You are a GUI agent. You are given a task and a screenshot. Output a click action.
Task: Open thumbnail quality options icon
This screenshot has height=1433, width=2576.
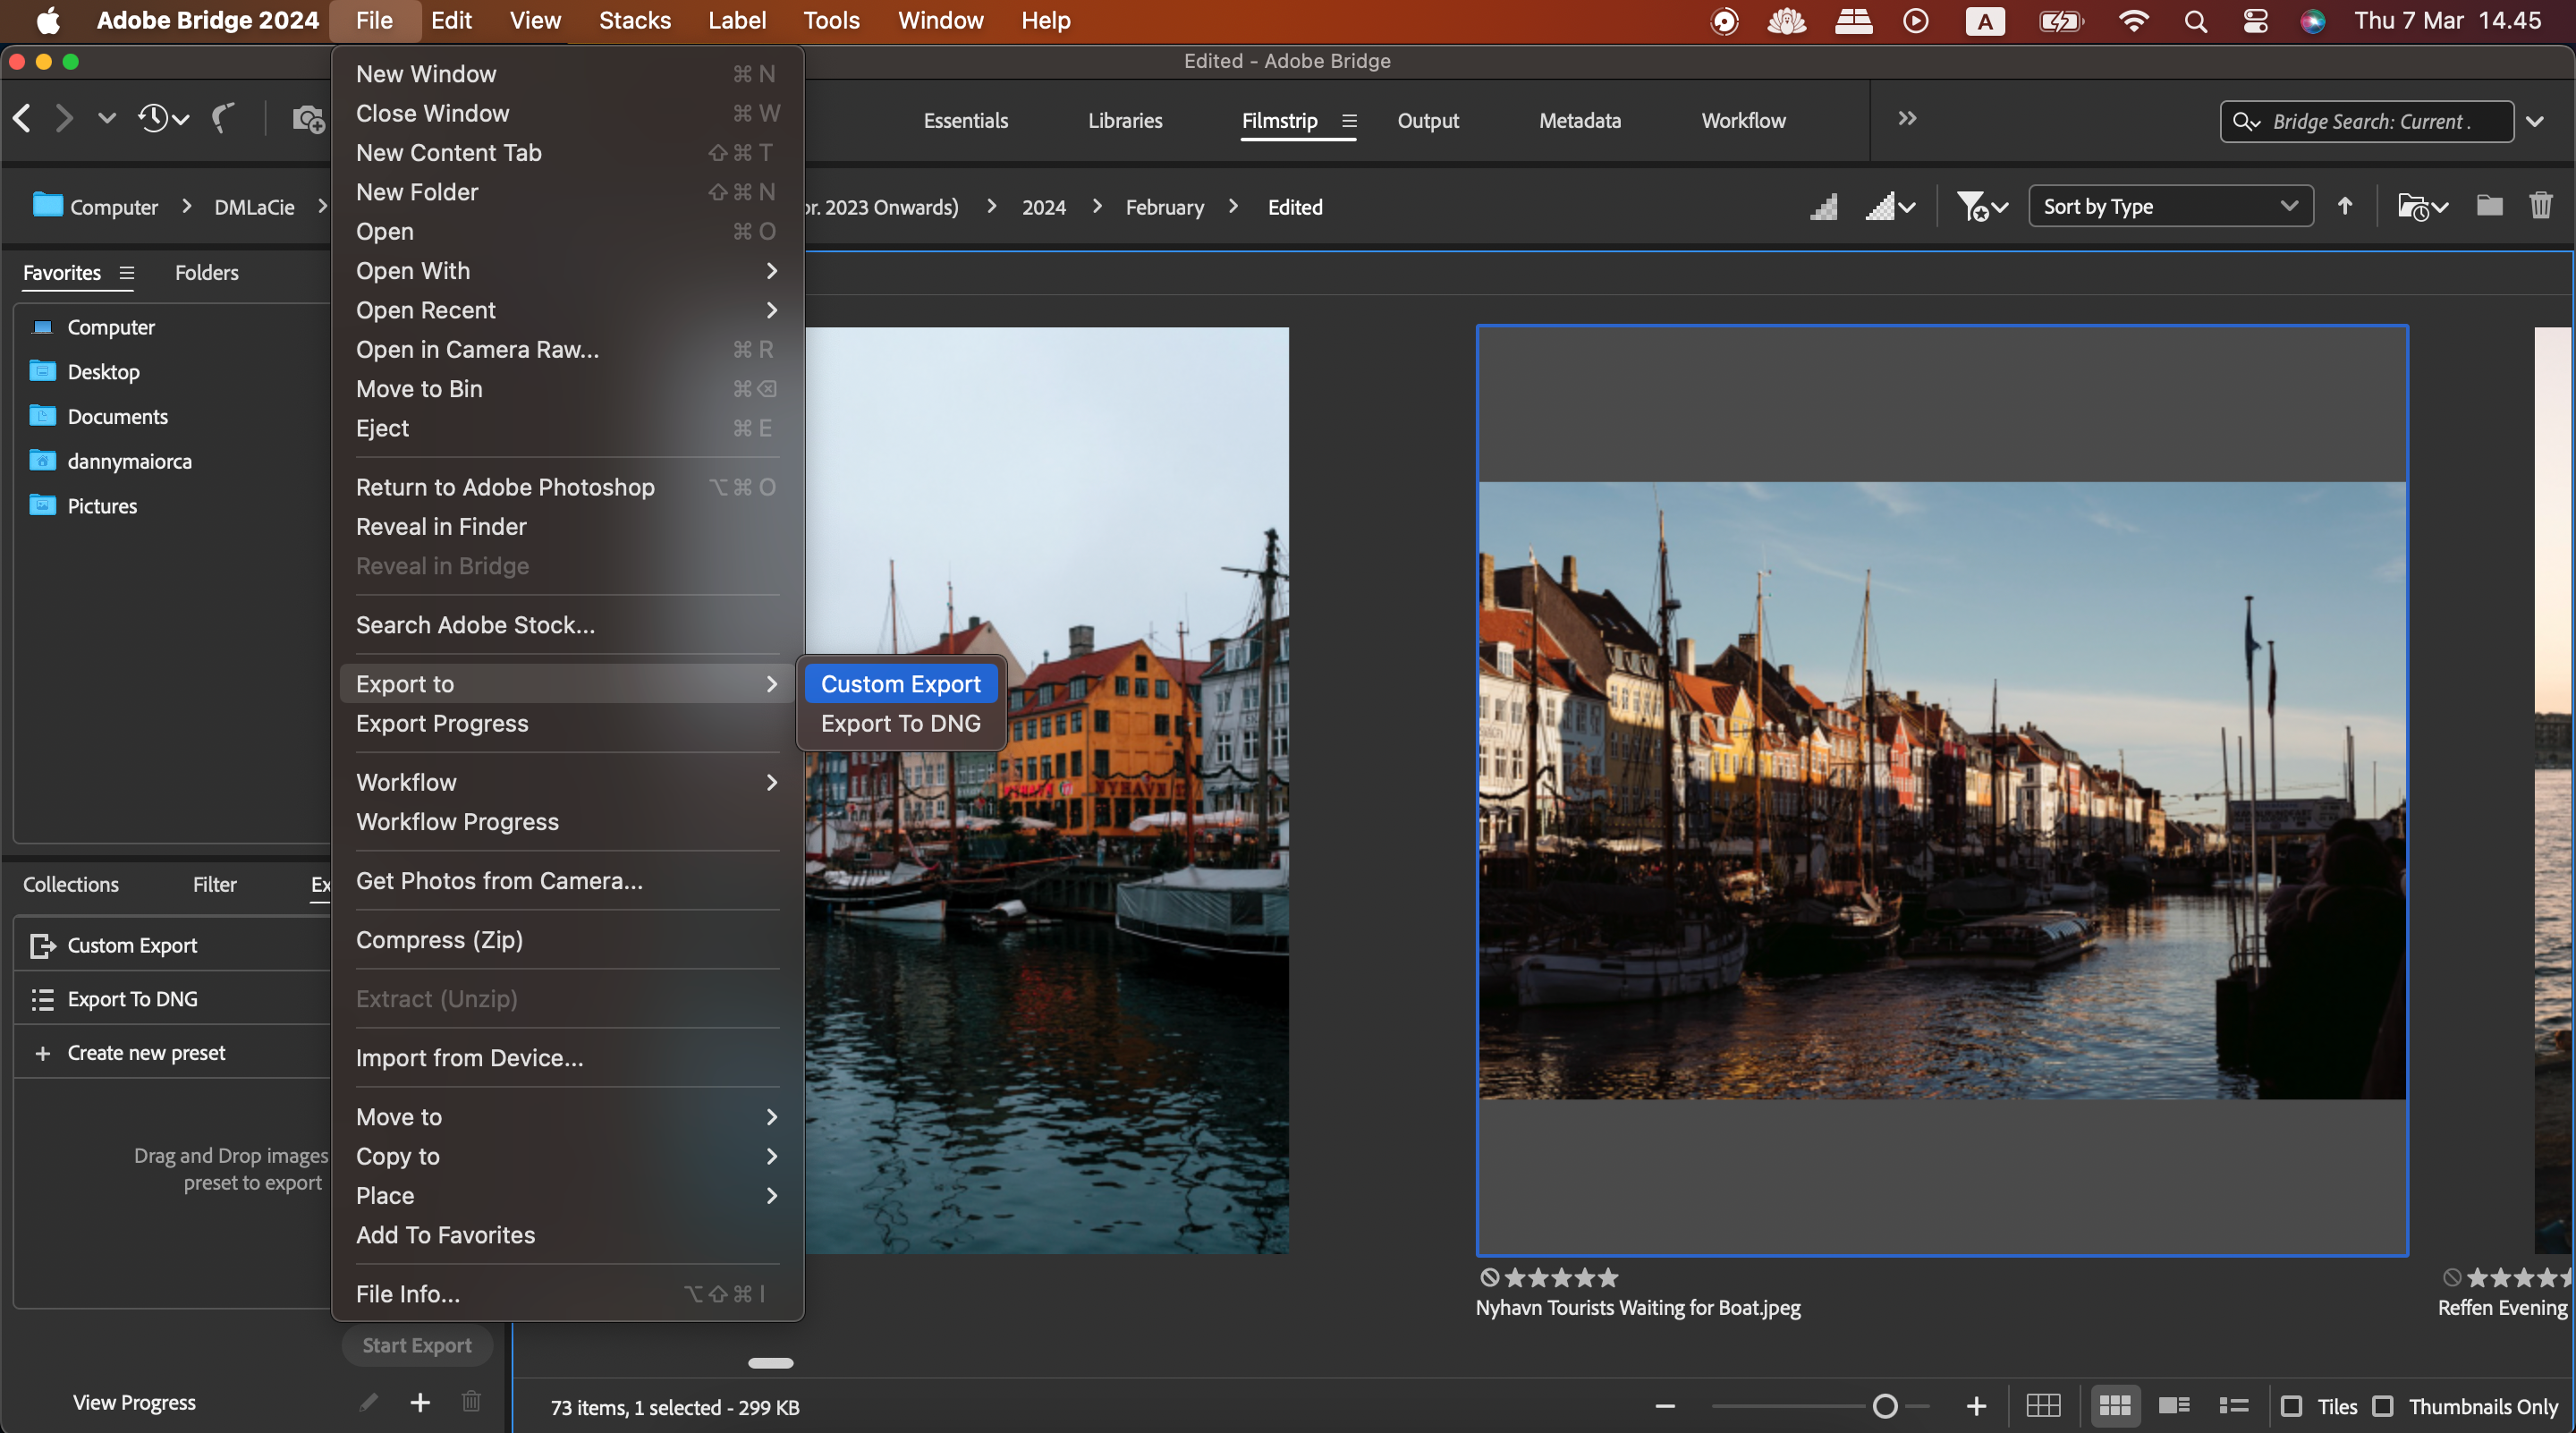click(x=1889, y=207)
